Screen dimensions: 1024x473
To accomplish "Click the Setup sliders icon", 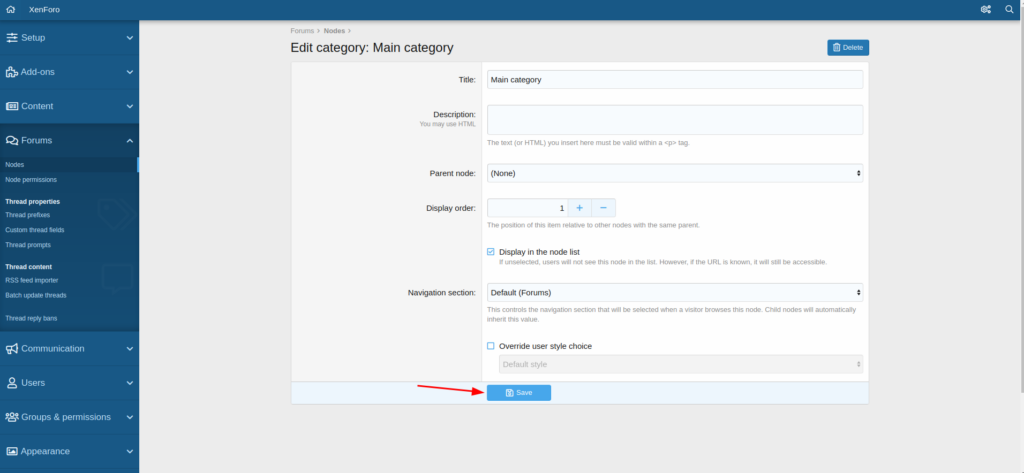I will pos(12,38).
